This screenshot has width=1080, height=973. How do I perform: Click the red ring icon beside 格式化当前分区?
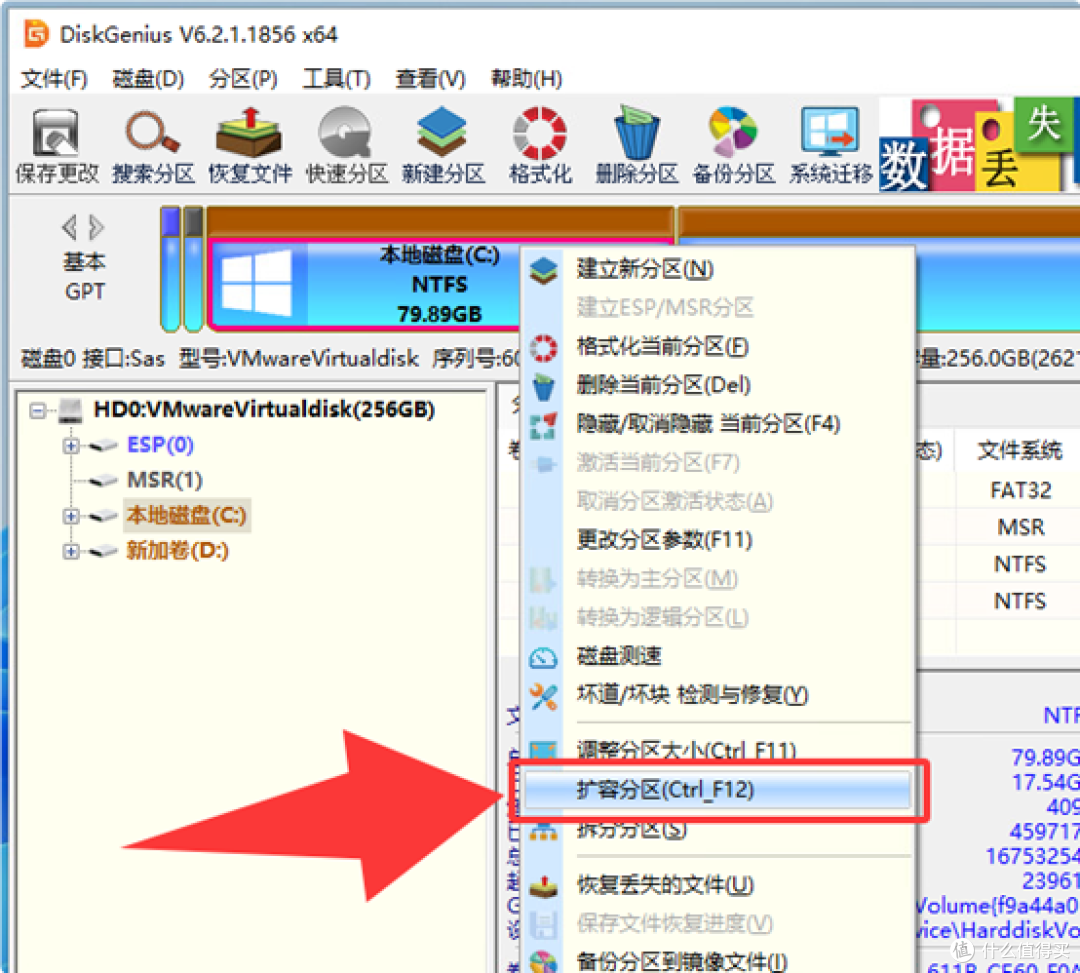point(543,348)
